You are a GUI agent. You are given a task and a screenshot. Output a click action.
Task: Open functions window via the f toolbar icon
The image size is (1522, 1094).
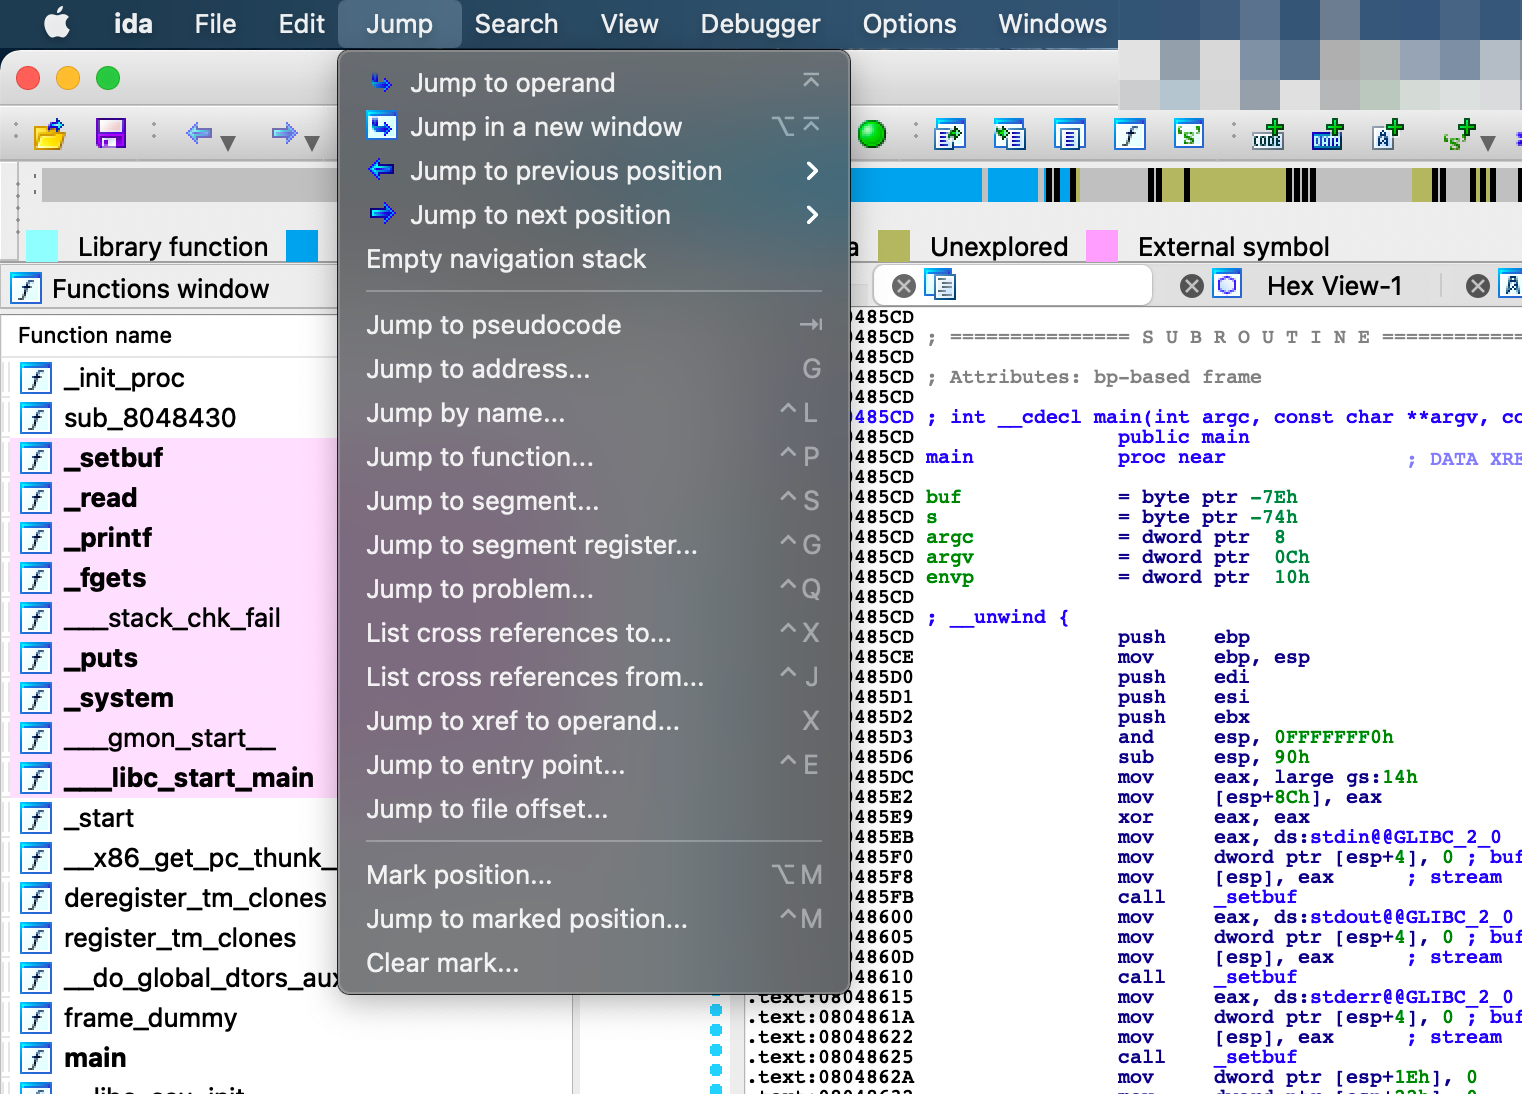click(1130, 134)
